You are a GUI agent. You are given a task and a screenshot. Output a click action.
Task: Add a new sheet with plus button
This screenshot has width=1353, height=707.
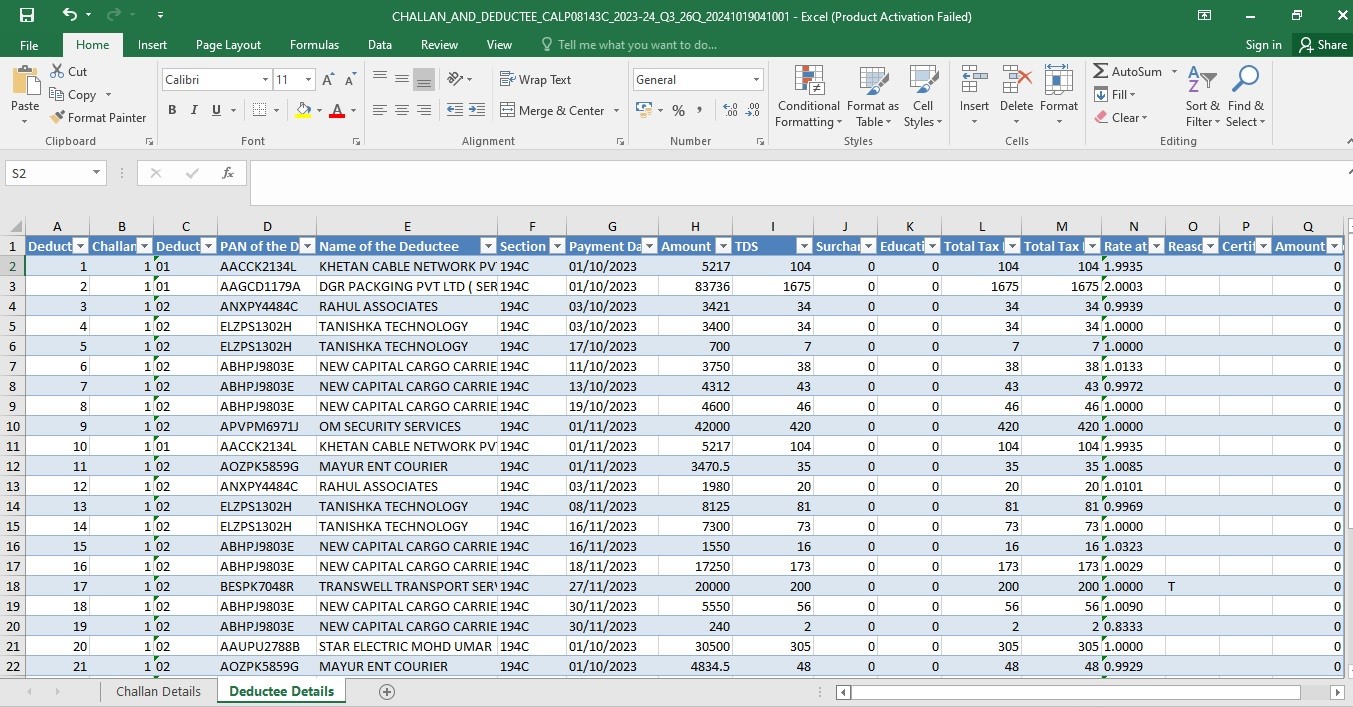[x=387, y=692]
